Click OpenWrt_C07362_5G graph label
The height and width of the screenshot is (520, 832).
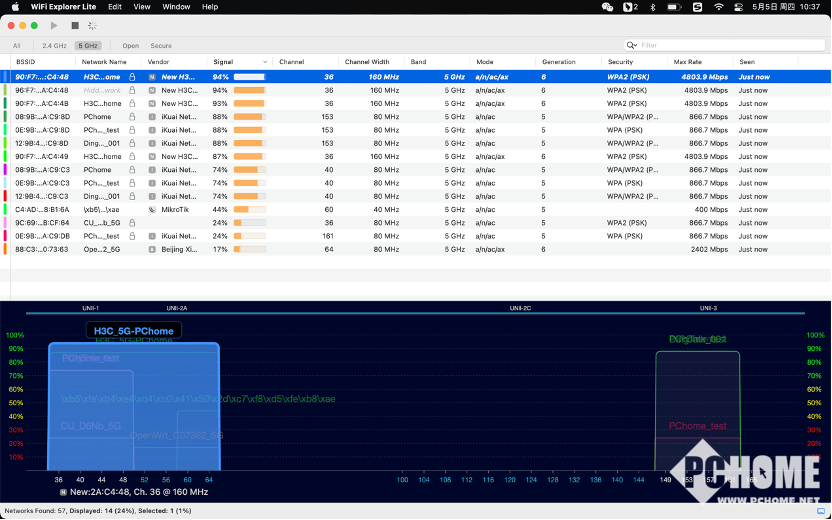click(x=177, y=436)
